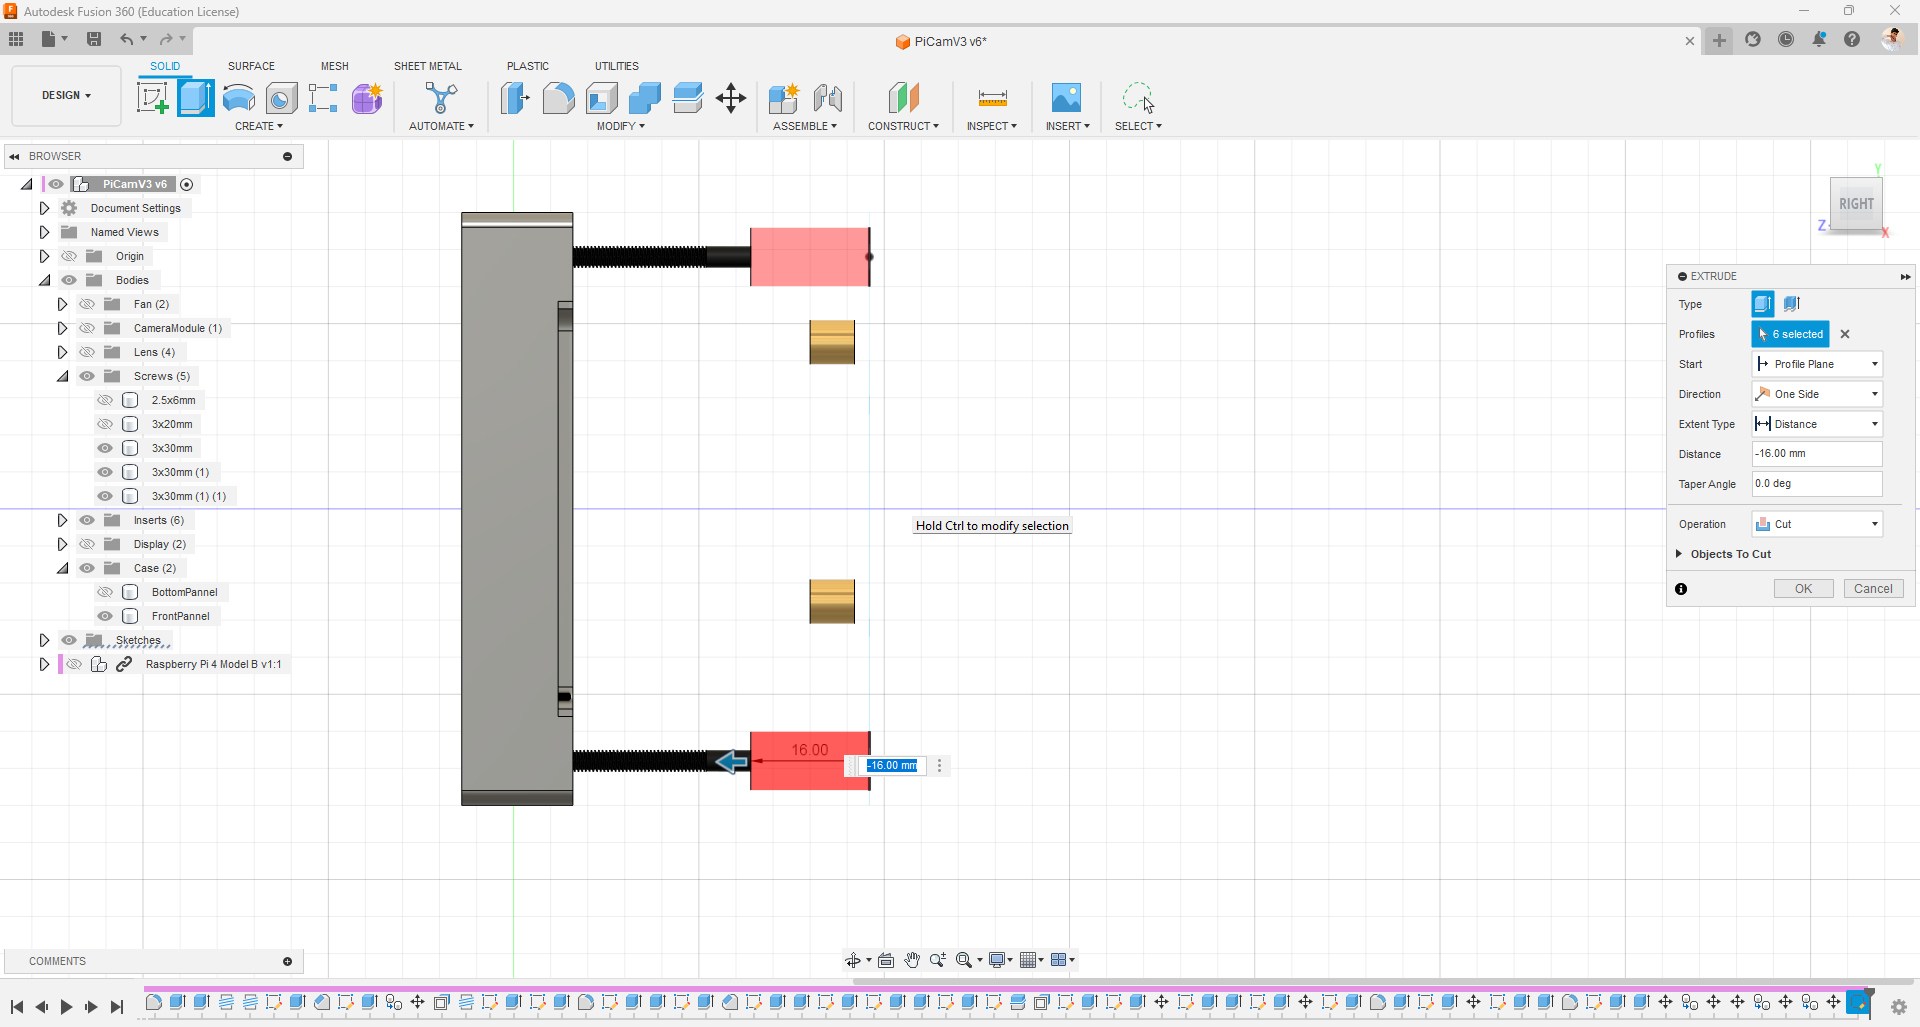The width and height of the screenshot is (1920, 1027).
Task: Show the 2.5x6mm screw body
Action: coord(105,400)
